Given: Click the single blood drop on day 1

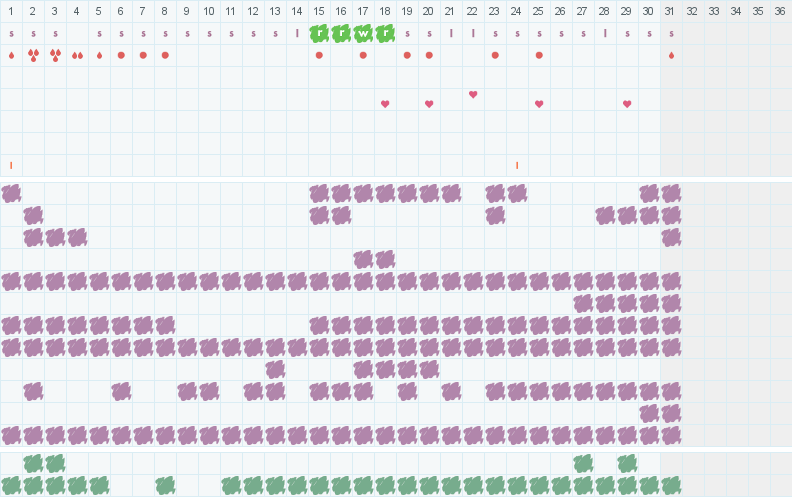Looking at the screenshot, I should [x=11, y=55].
